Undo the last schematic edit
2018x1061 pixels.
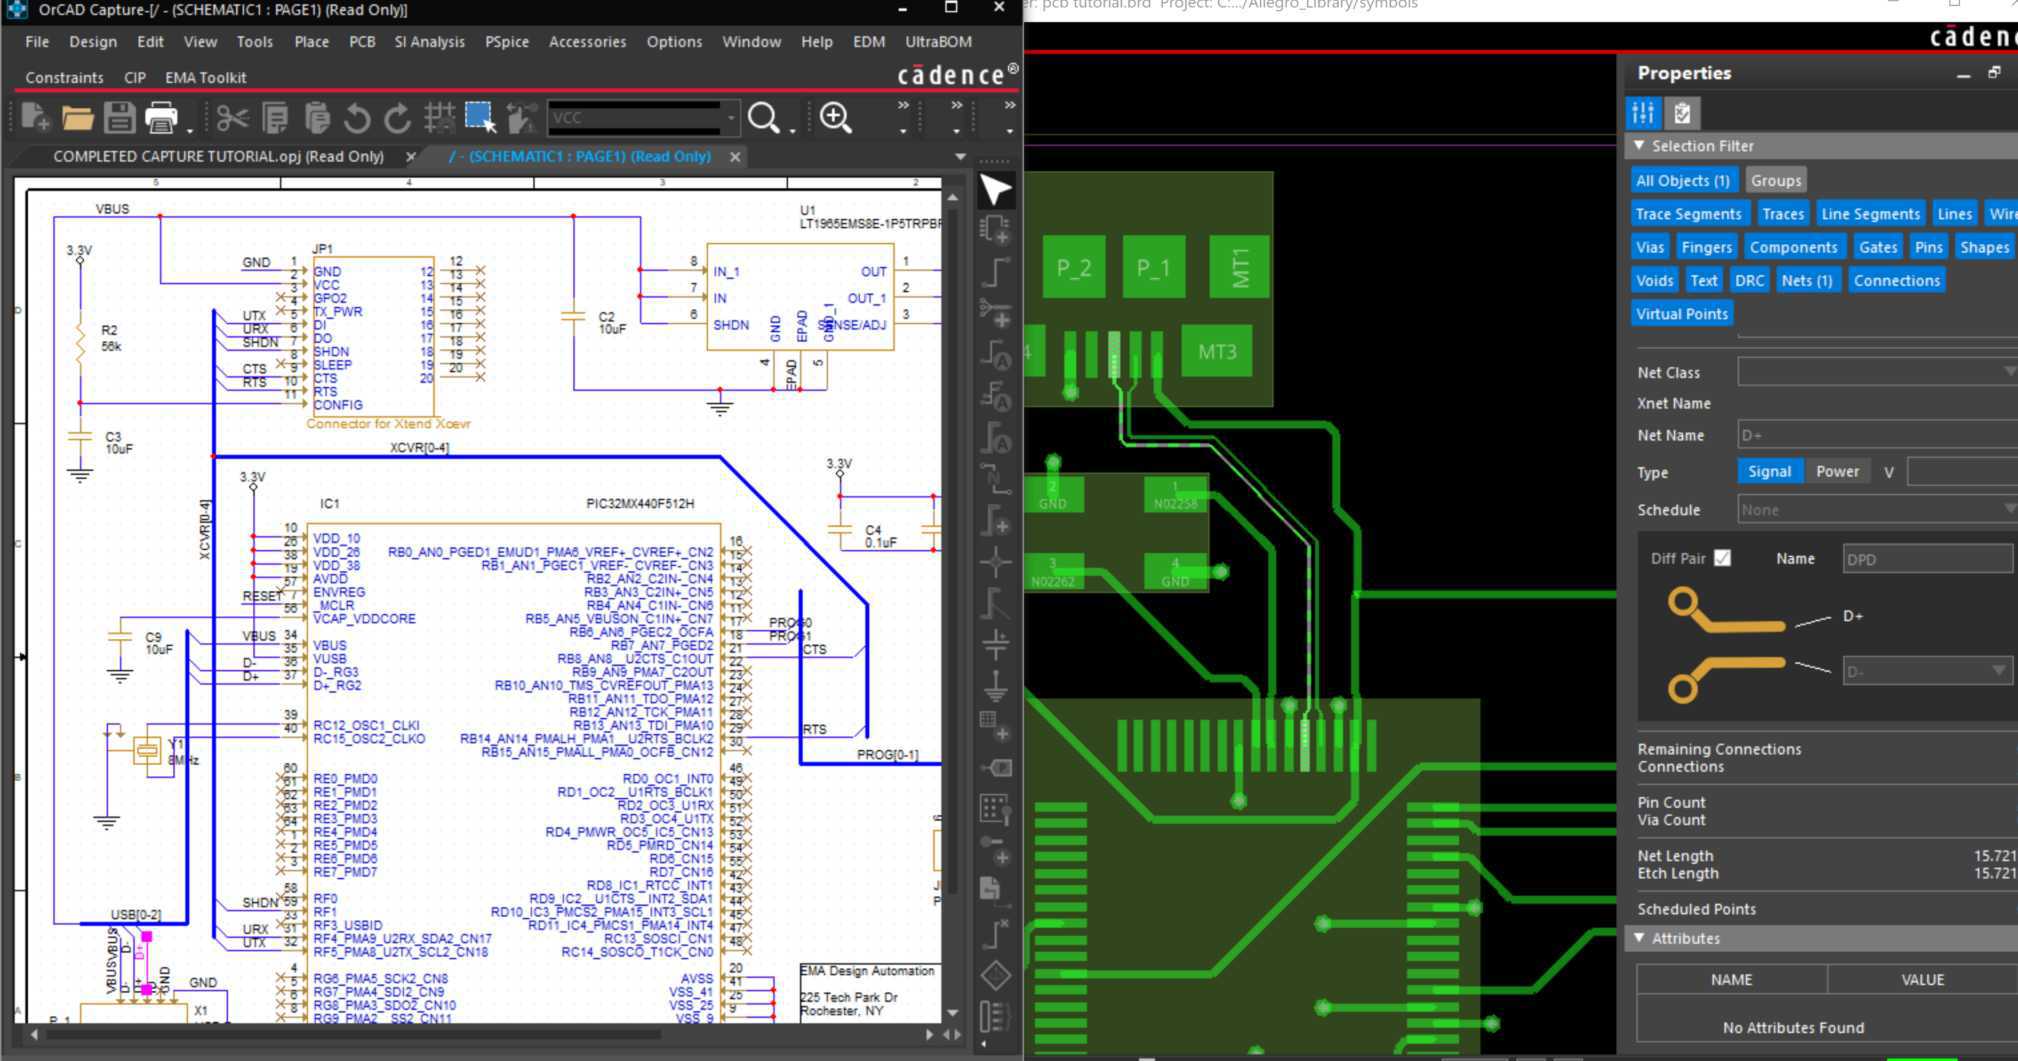point(357,117)
